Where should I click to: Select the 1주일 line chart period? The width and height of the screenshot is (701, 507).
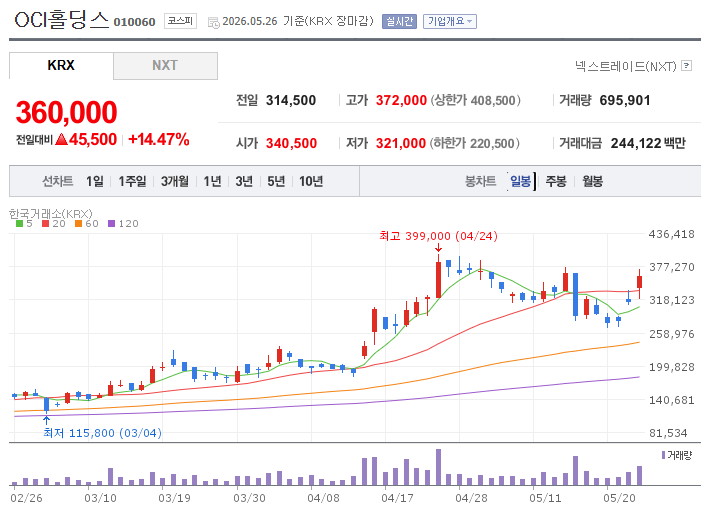click(132, 181)
